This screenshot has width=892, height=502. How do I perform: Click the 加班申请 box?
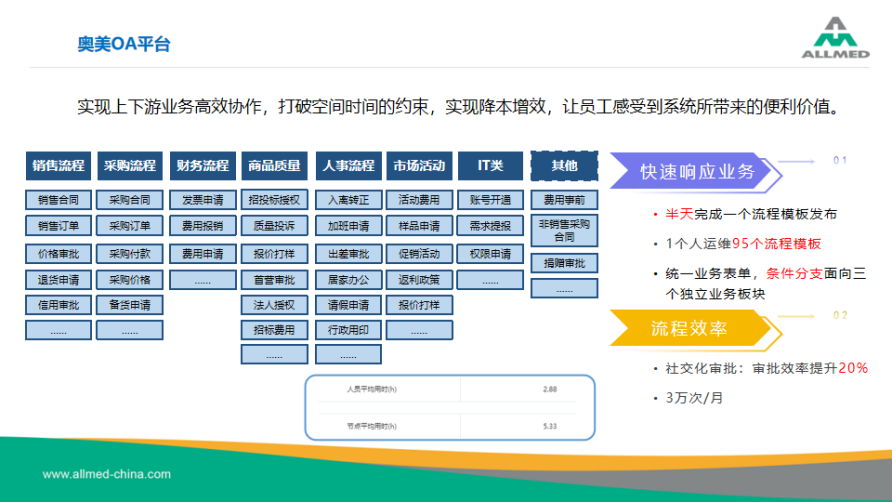click(x=348, y=225)
